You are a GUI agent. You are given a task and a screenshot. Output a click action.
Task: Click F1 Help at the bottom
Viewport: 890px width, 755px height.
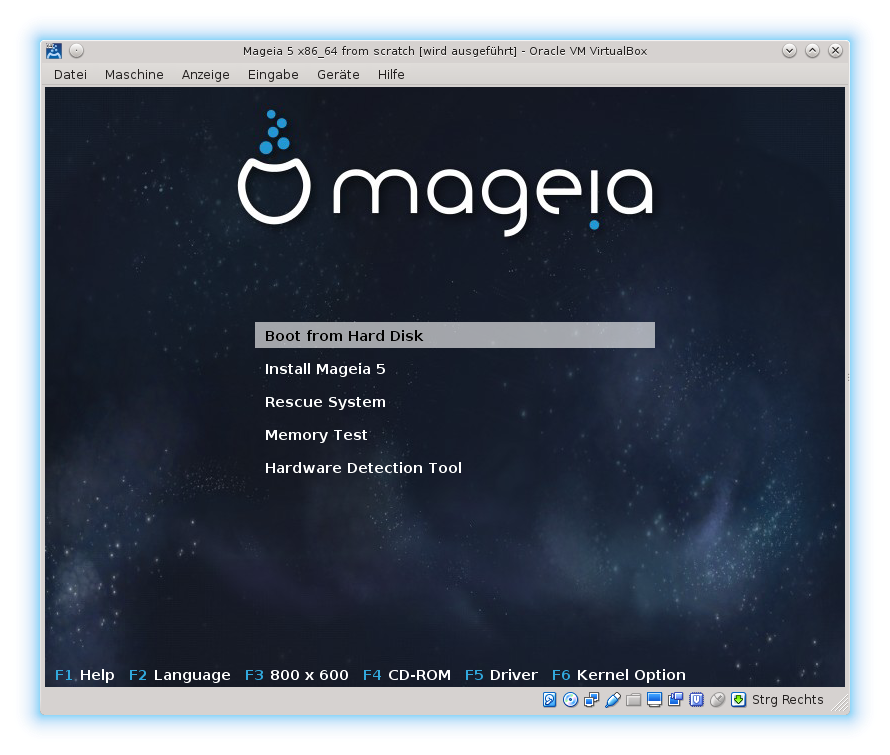pyautogui.click(x=85, y=675)
